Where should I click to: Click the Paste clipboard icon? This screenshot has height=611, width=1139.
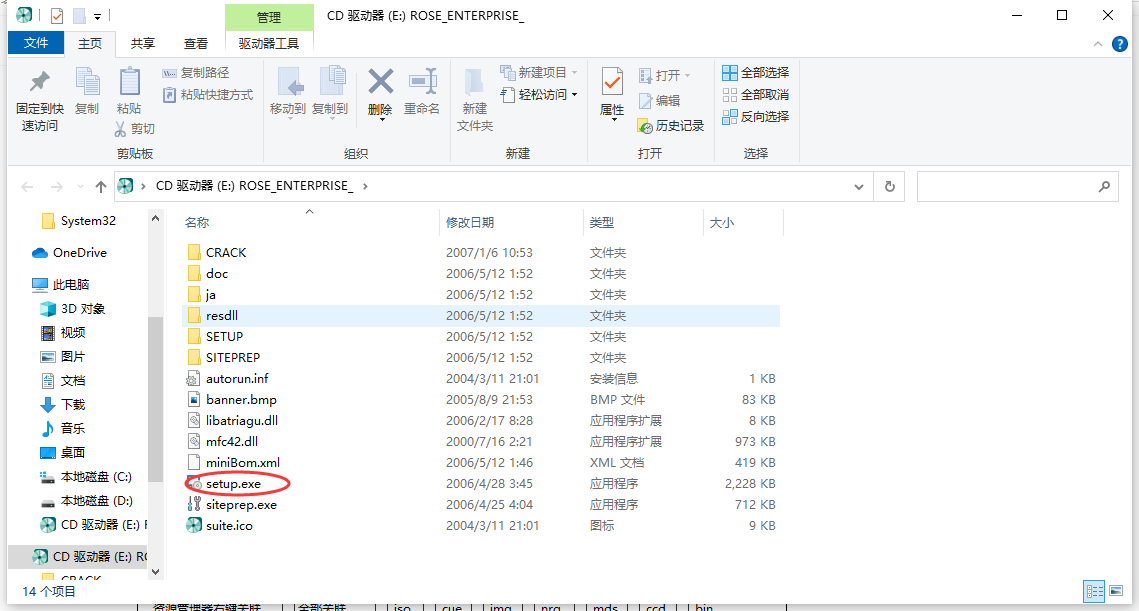point(129,81)
